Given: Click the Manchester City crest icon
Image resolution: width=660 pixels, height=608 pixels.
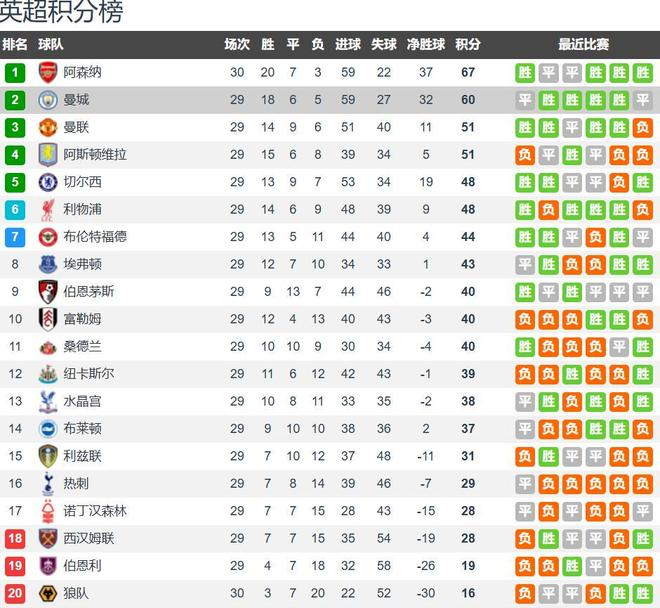Looking at the screenshot, I should tap(47, 100).
